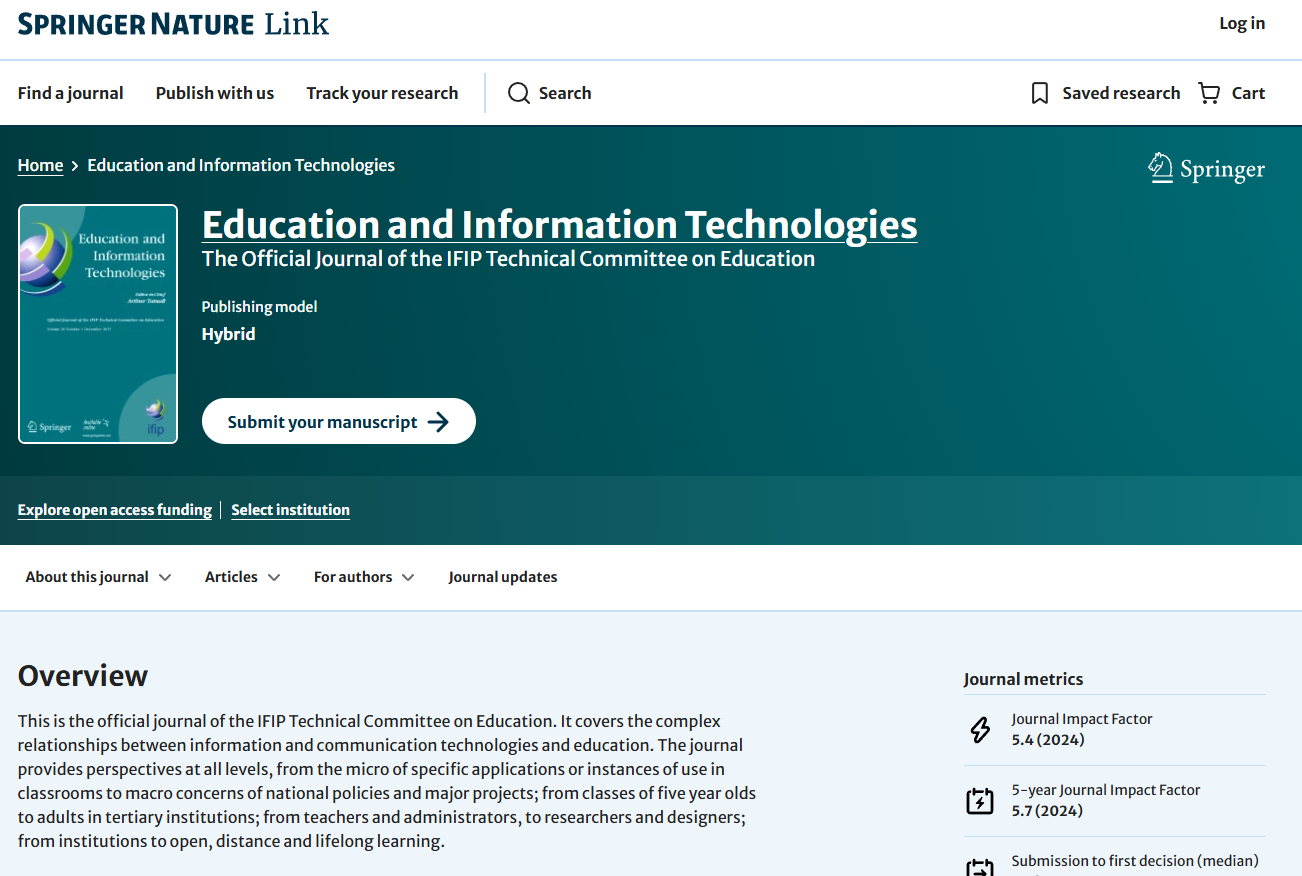Image resolution: width=1302 pixels, height=876 pixels.
Task: Click the Springer horse logo
Action: click(x=1160, y=168)
